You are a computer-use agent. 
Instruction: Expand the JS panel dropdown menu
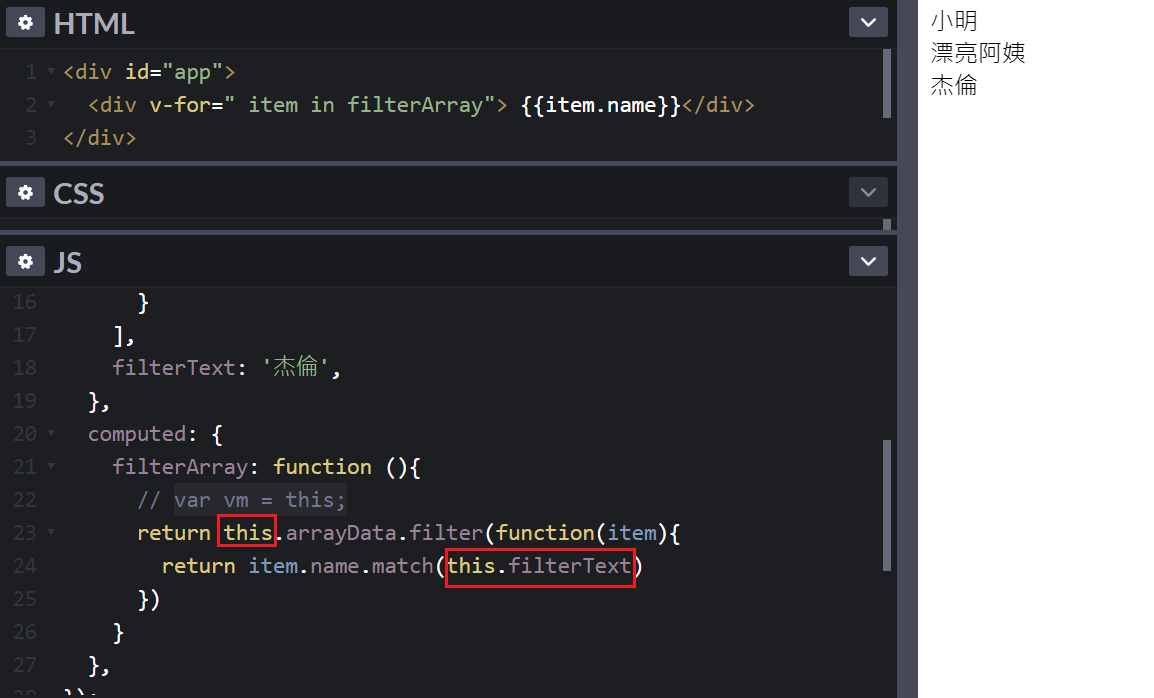(868, 261)
